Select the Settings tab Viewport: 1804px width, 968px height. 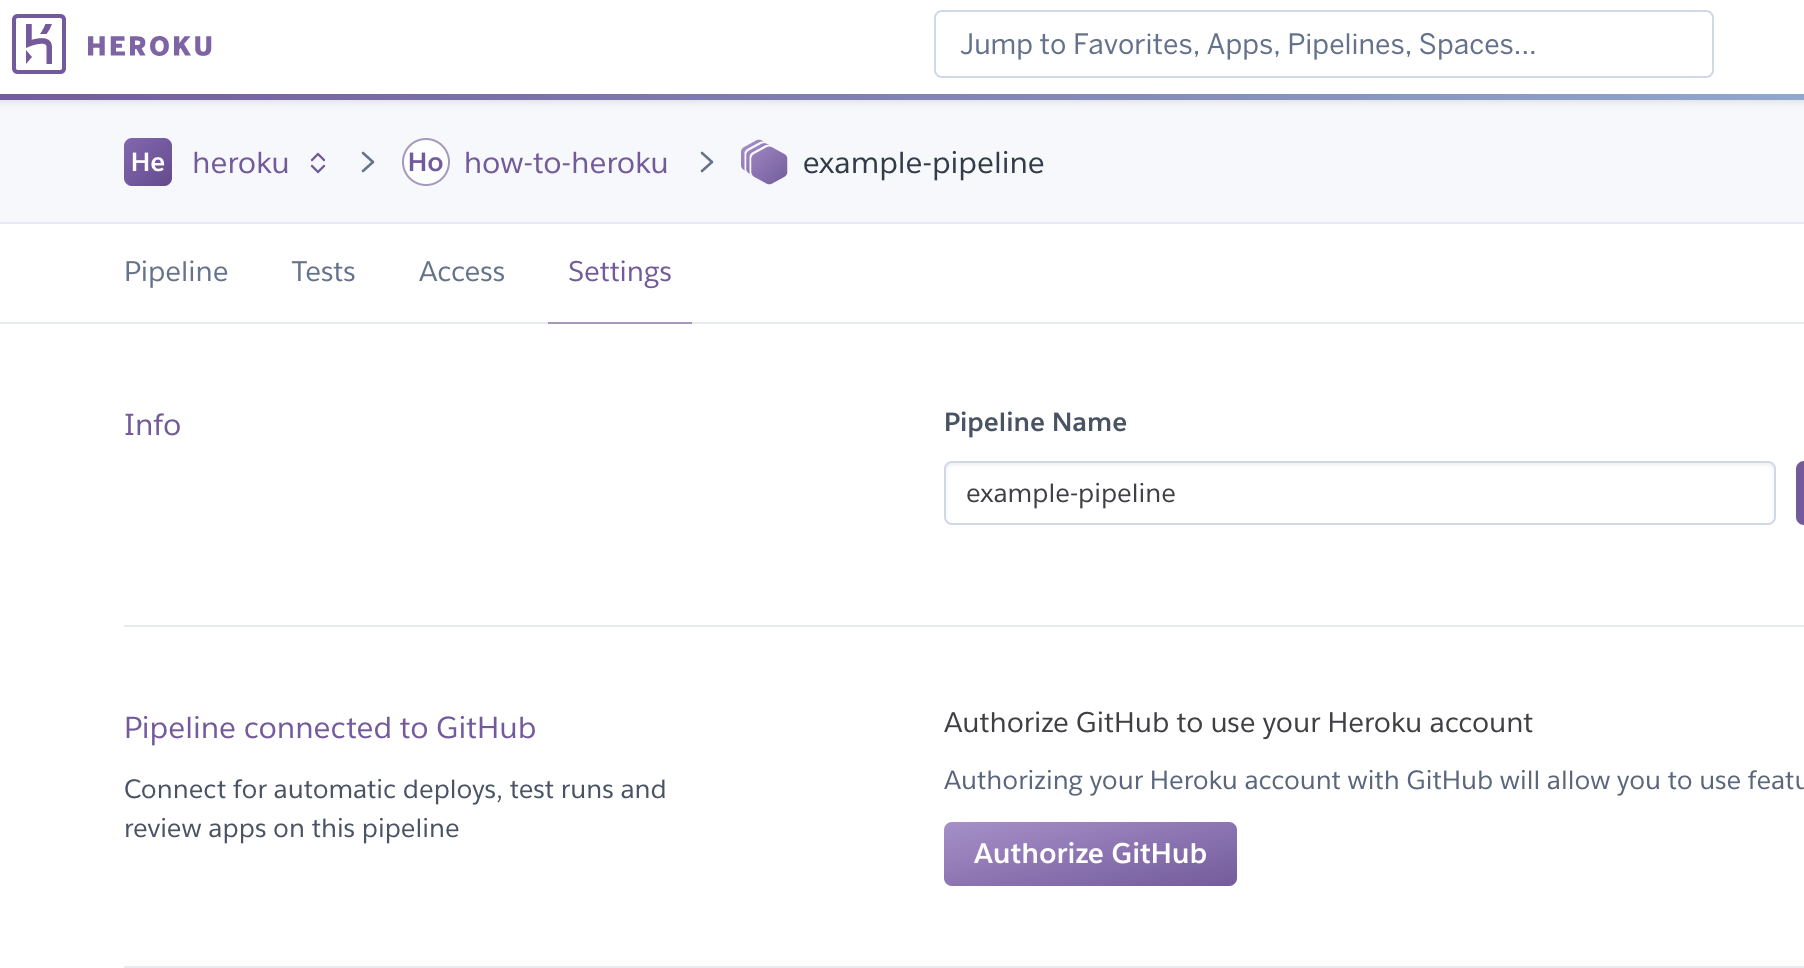click(619, 272)
